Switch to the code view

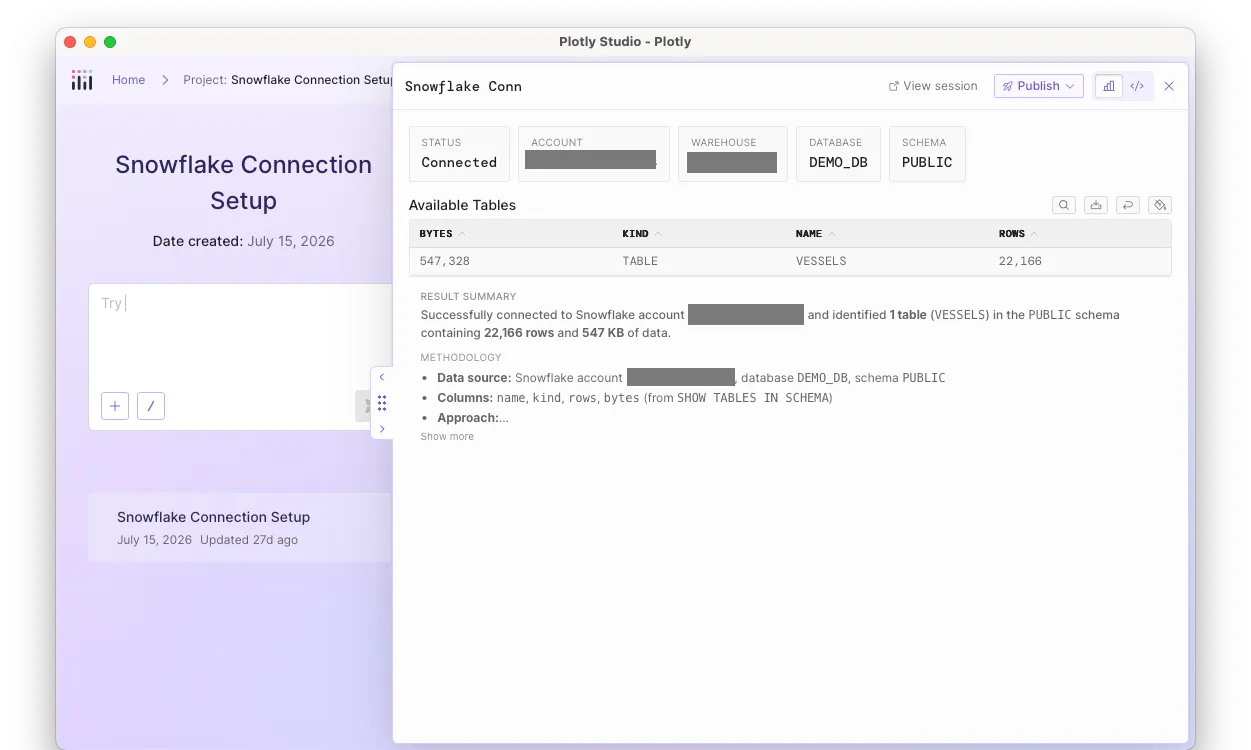tap(1137, 86)
